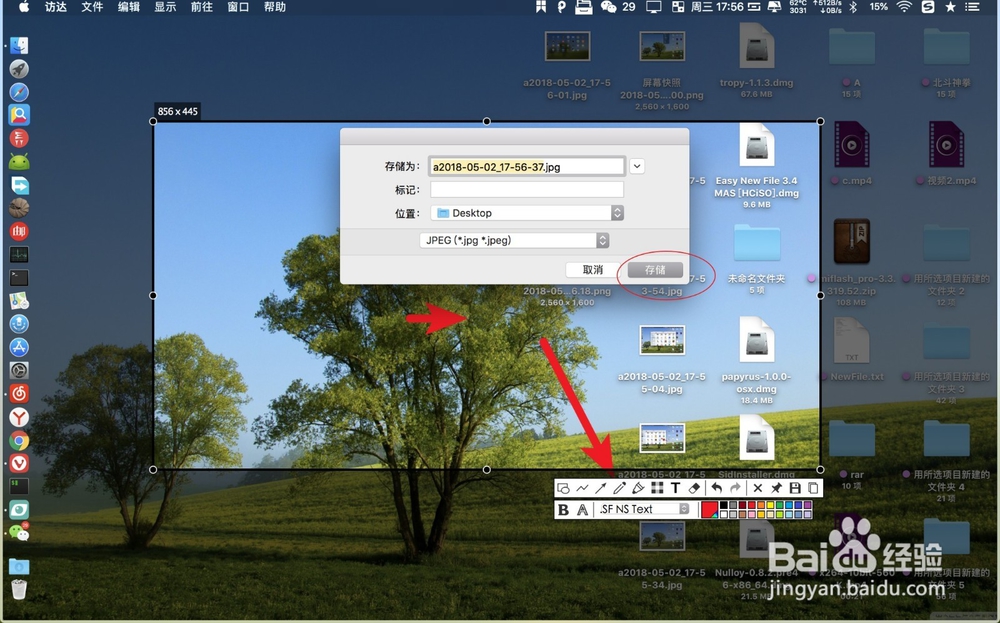Select the text T tool
The image size is (1000, 623).
[x=675, y=488]
